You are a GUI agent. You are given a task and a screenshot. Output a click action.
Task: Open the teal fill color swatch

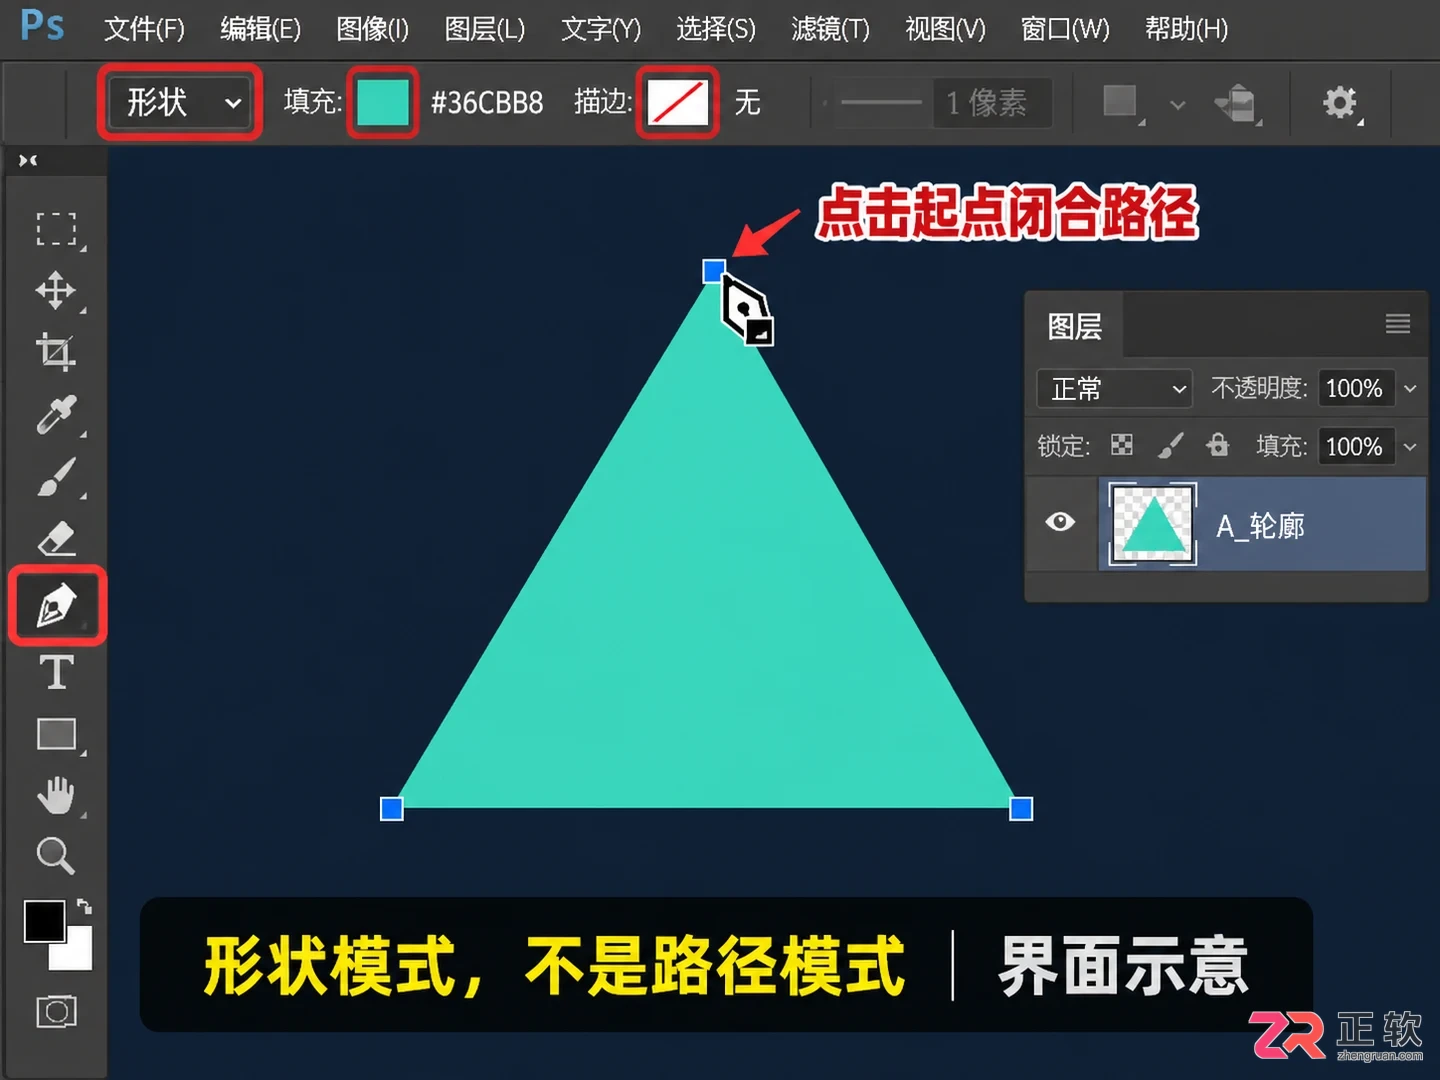[x=383, y=102]
